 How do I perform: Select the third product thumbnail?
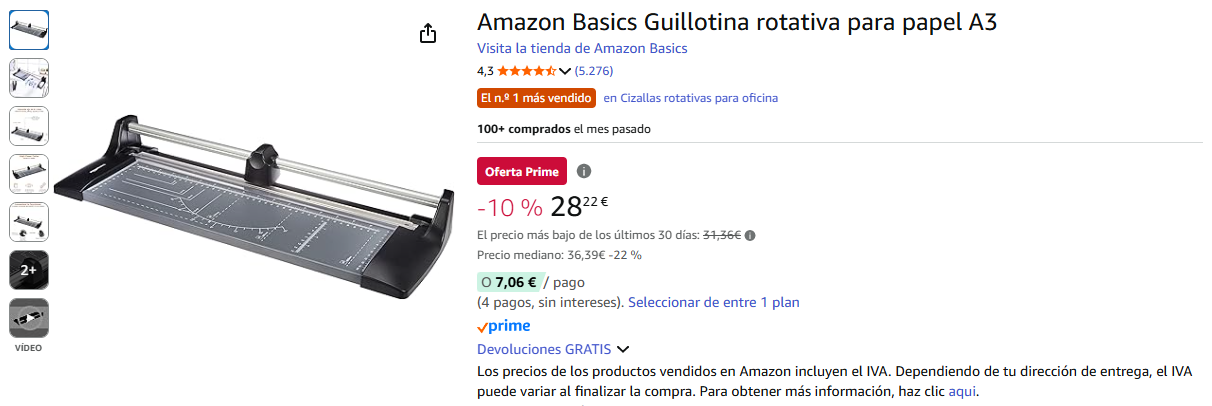tap(29, 126)
